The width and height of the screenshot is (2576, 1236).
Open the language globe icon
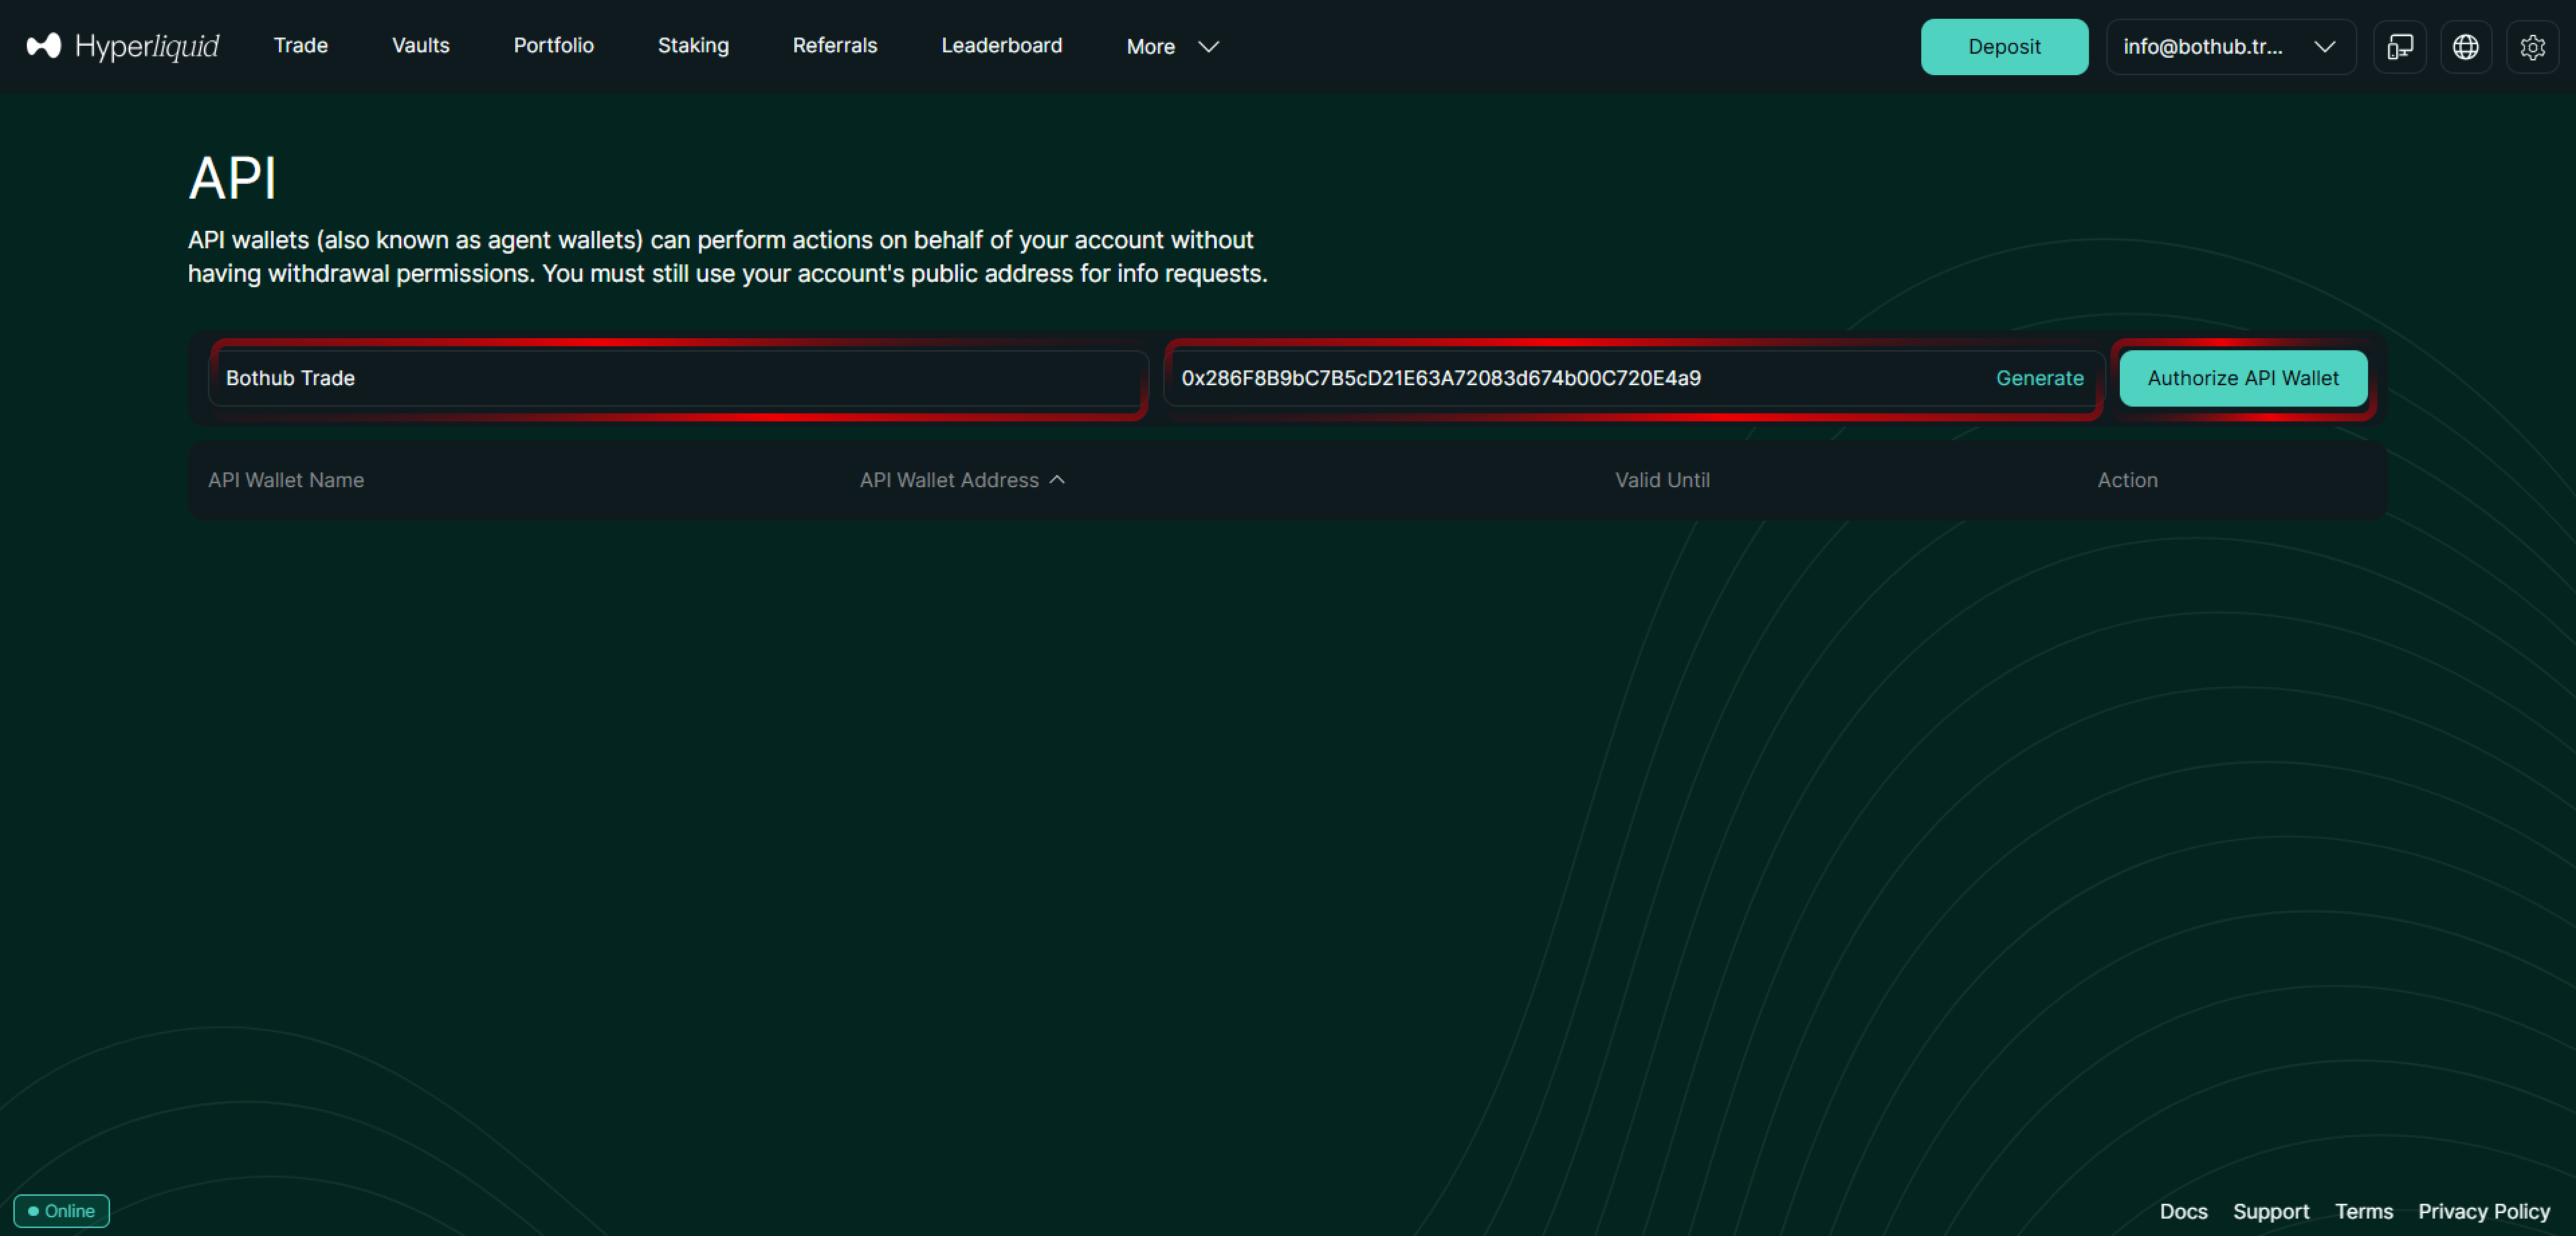(x=2465, y=47)
